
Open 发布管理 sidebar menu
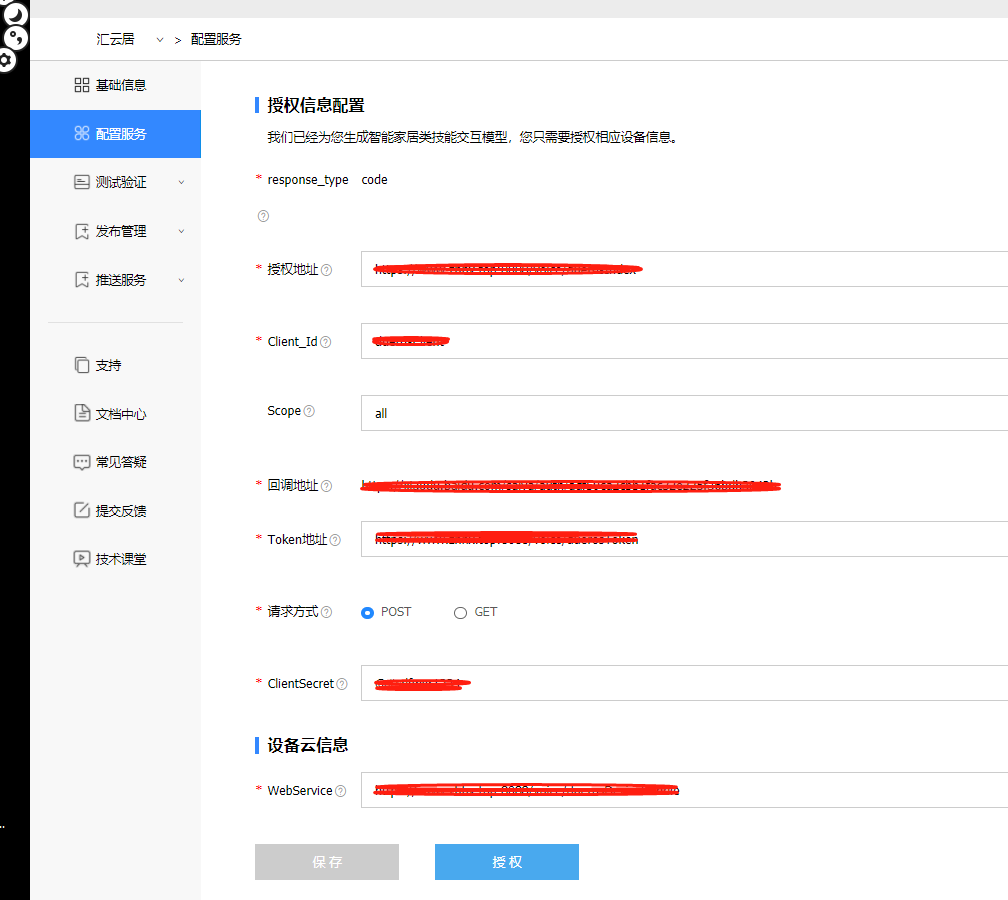[115, 231]
